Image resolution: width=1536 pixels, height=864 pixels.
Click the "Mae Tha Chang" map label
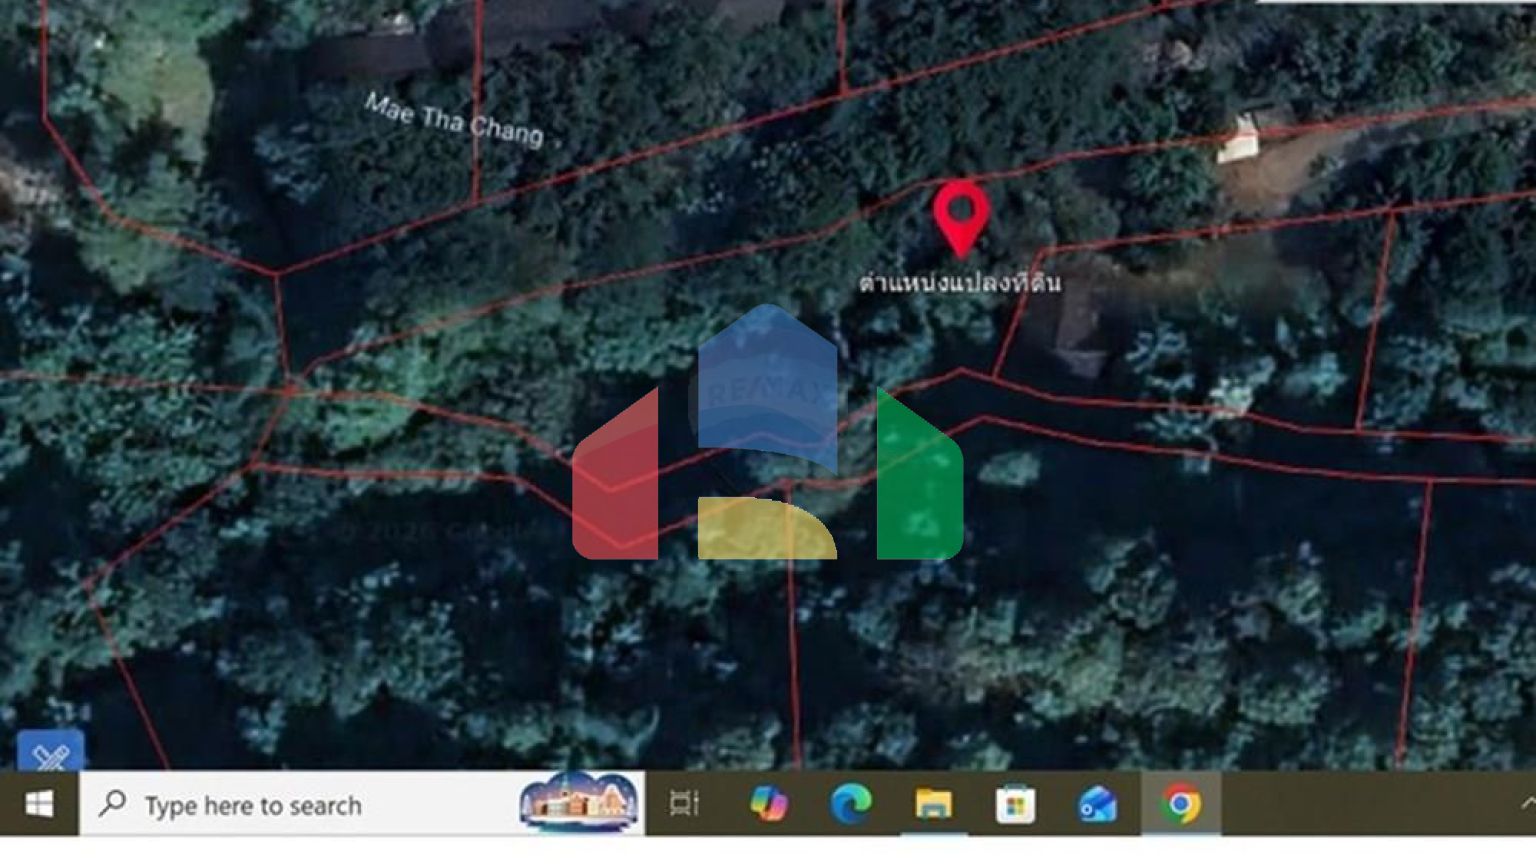(x=453, y=120)
